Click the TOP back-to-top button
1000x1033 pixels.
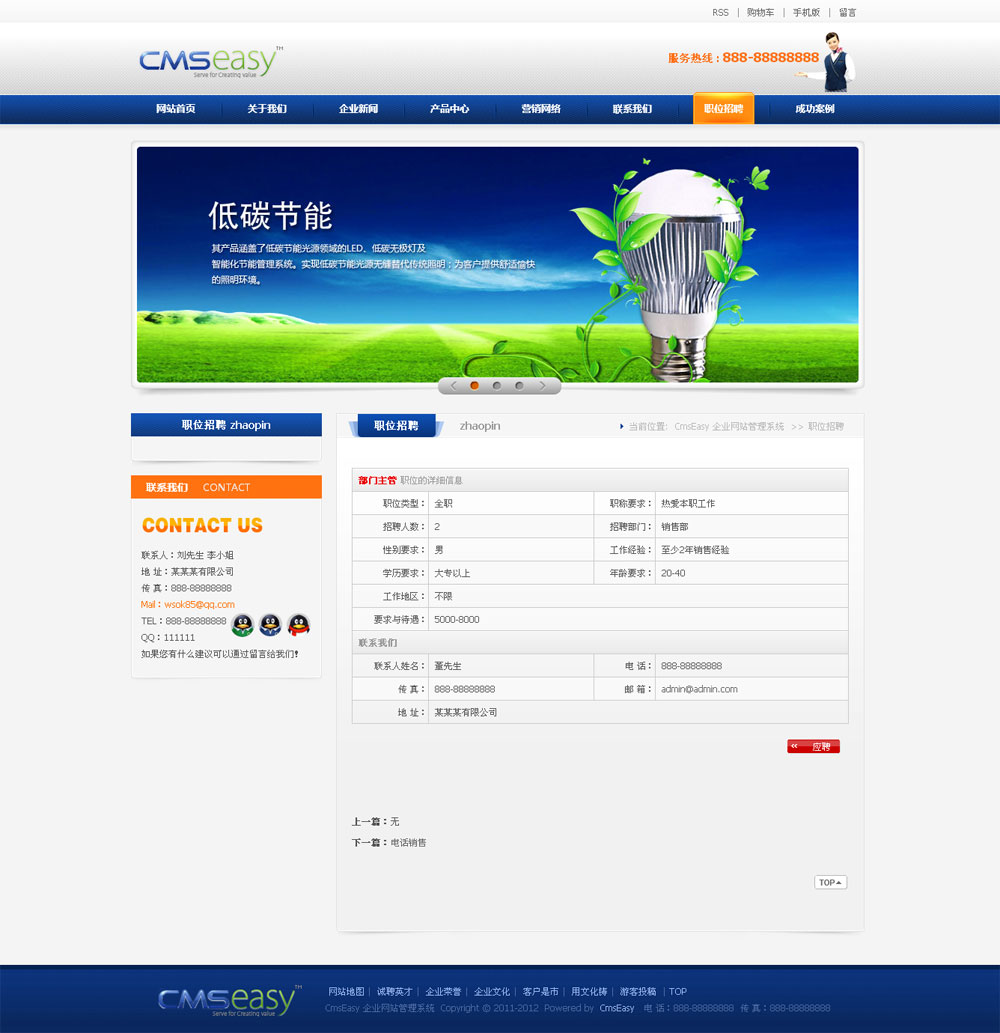click(830, 882)
